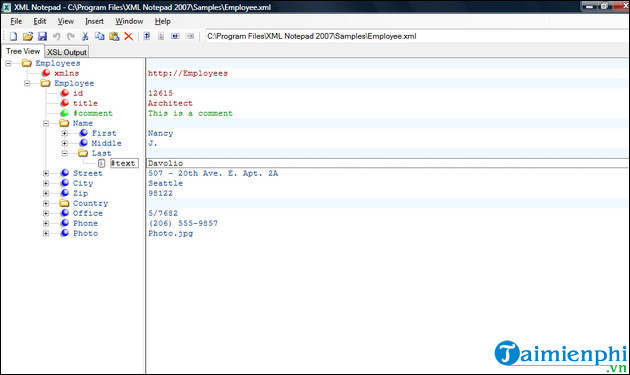630x375 pixels.
Task: Click the 'Seattle' city value
Action: coord(165,183)
